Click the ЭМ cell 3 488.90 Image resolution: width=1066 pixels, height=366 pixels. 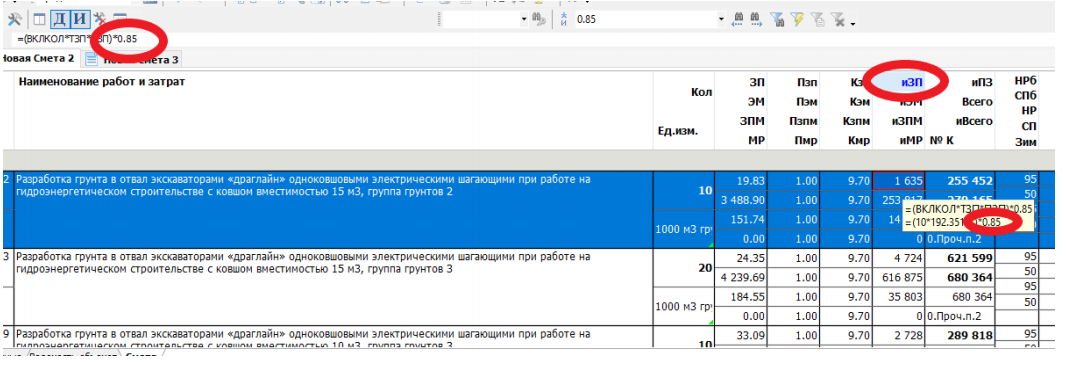tap(740, 200)
